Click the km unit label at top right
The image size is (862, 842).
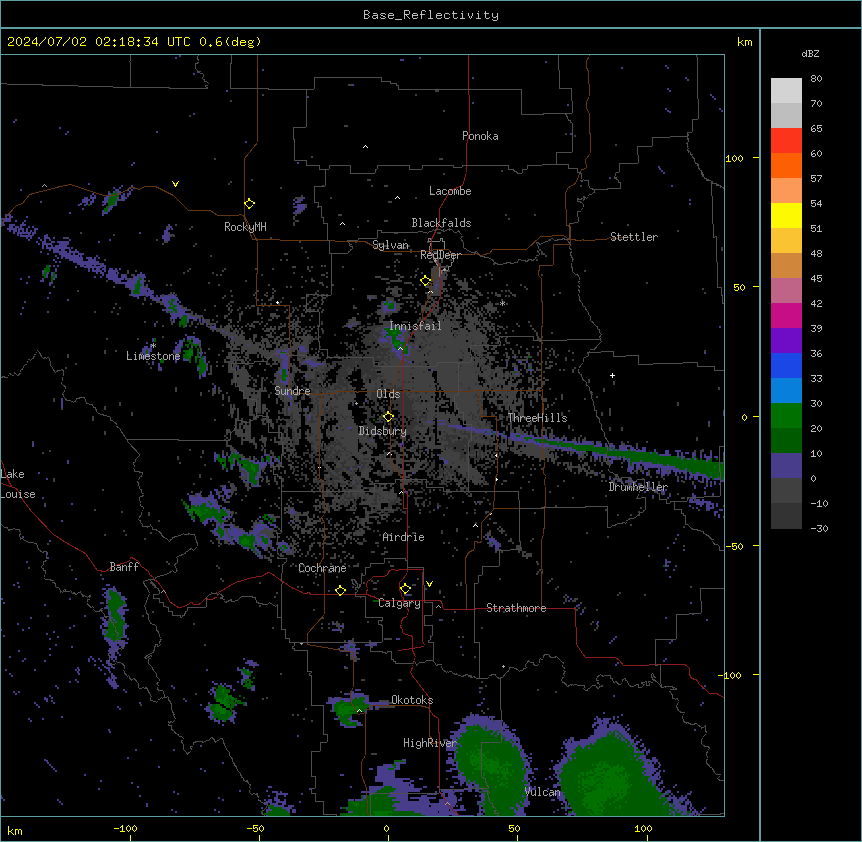click(744, 42)
